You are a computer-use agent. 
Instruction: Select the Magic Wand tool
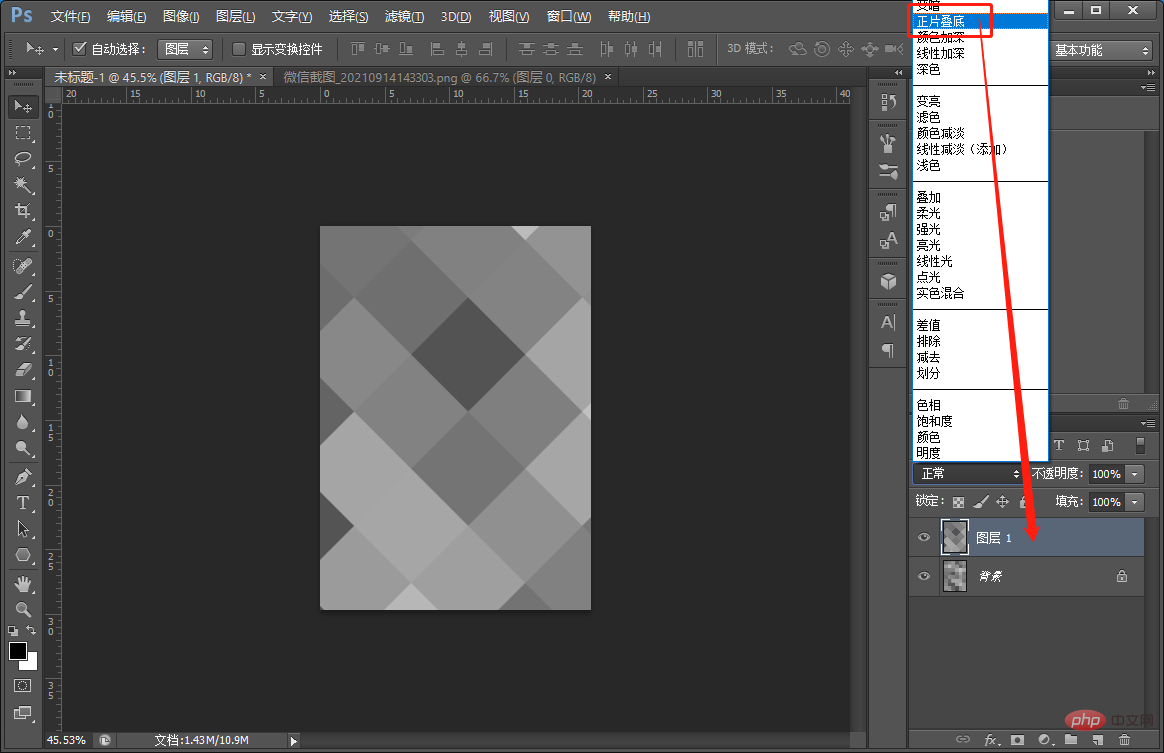coord(22,185)
